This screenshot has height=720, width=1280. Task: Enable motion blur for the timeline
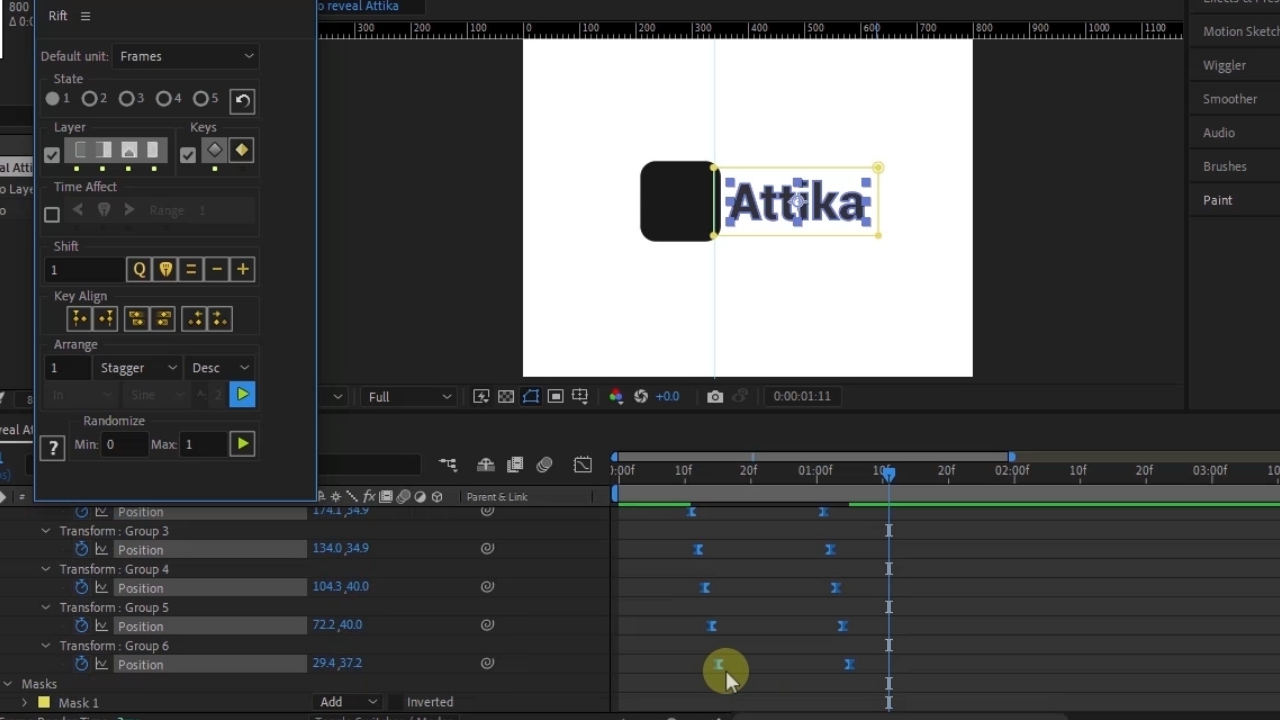[x=545, y=465]
